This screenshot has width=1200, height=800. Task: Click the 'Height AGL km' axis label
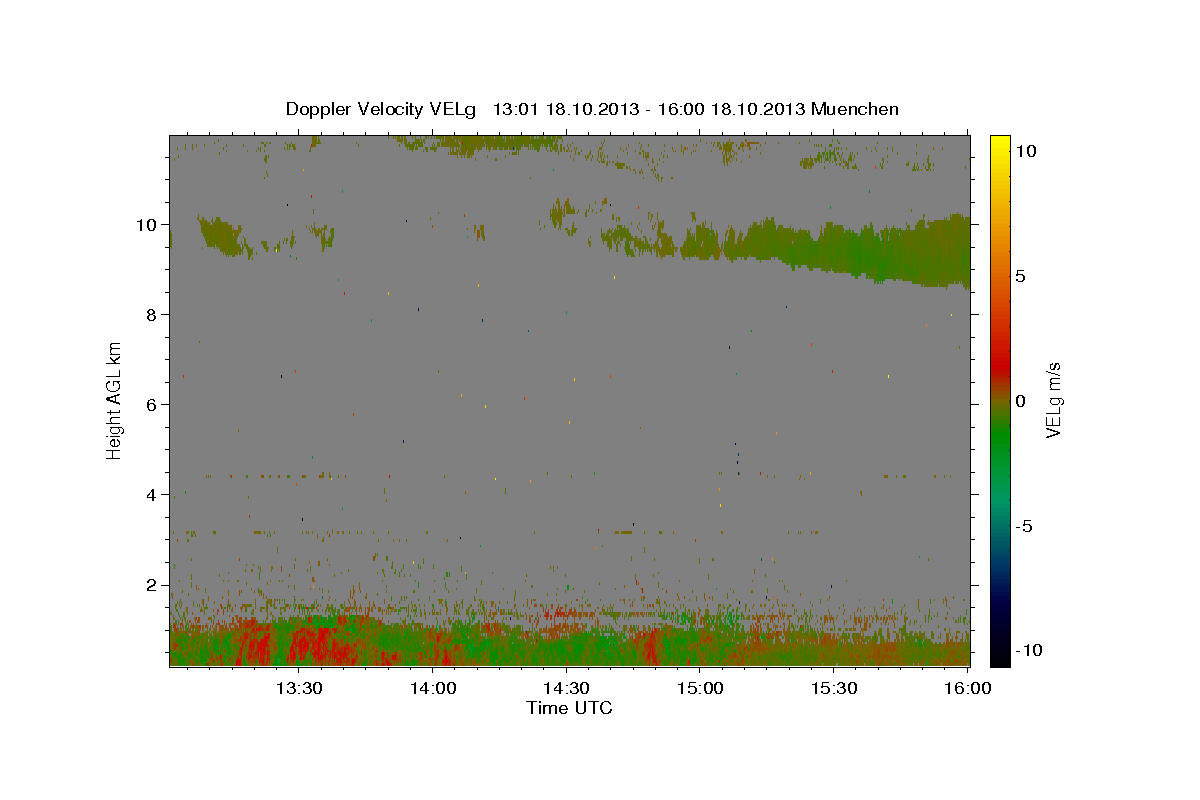115,401
